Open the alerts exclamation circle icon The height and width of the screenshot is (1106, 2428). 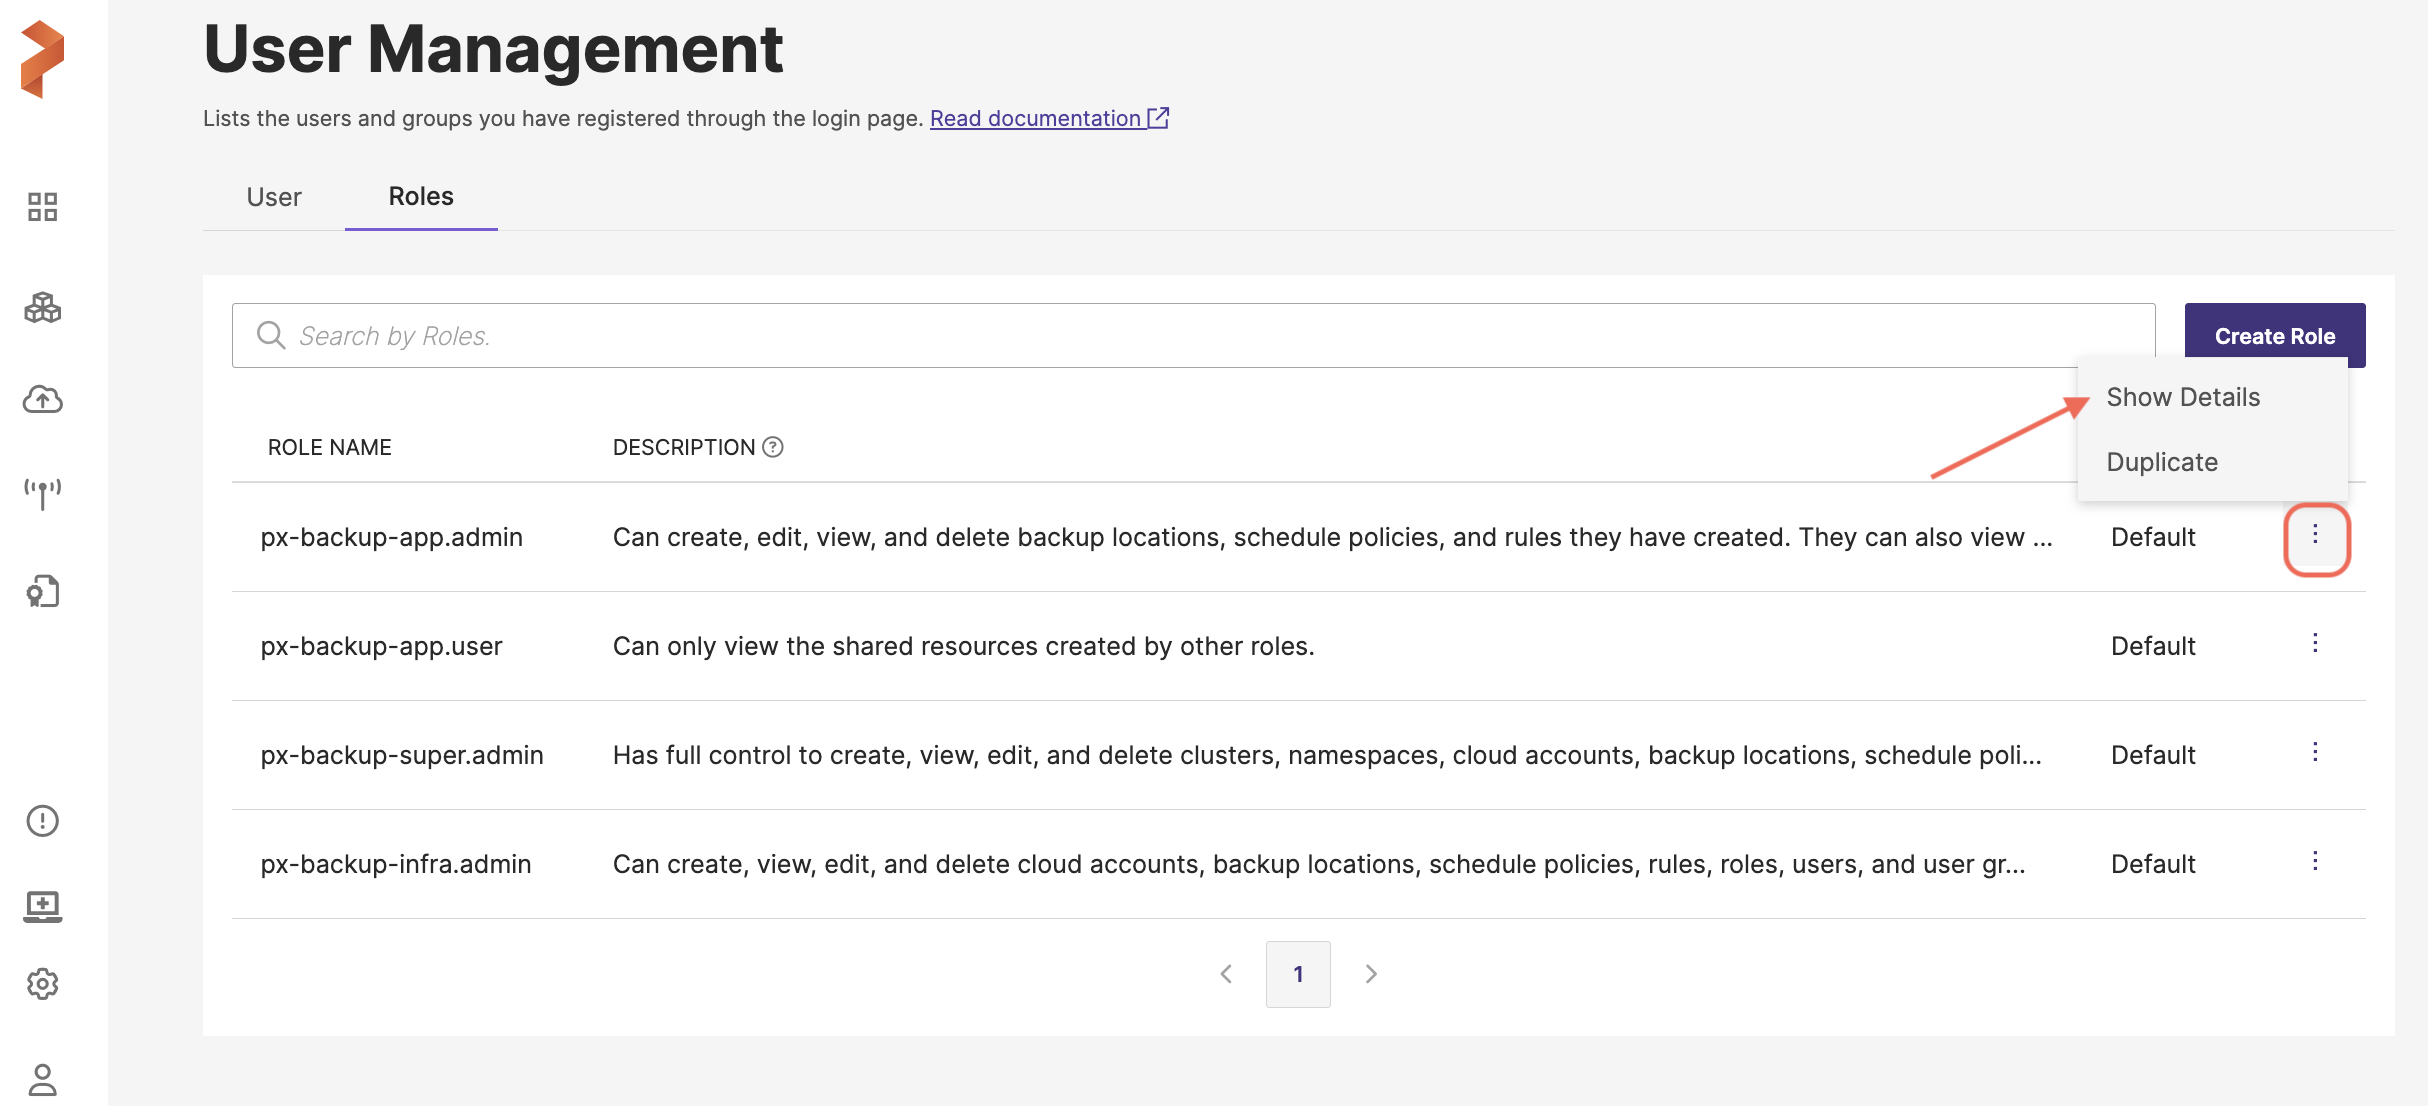pos(42,821)
